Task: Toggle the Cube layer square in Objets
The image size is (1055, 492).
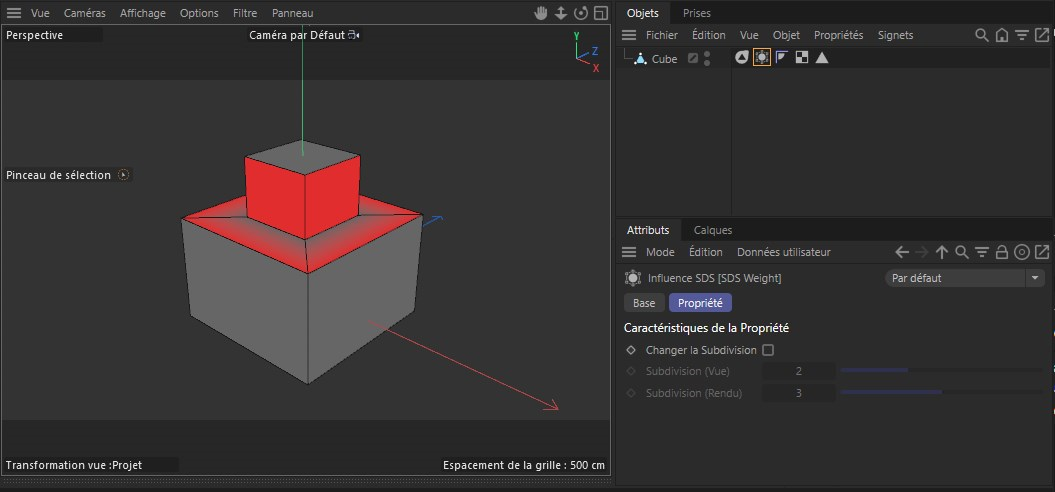Action: point(692,58)
